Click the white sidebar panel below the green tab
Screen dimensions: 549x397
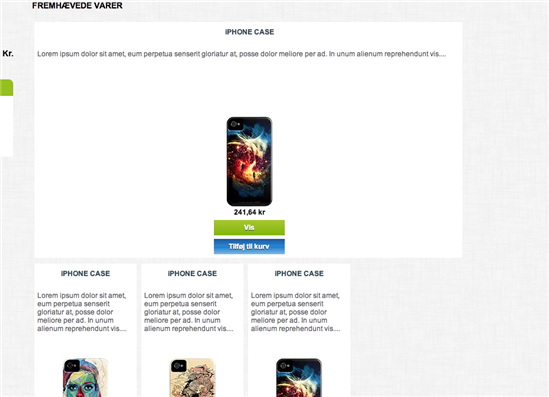pos(7,126)
